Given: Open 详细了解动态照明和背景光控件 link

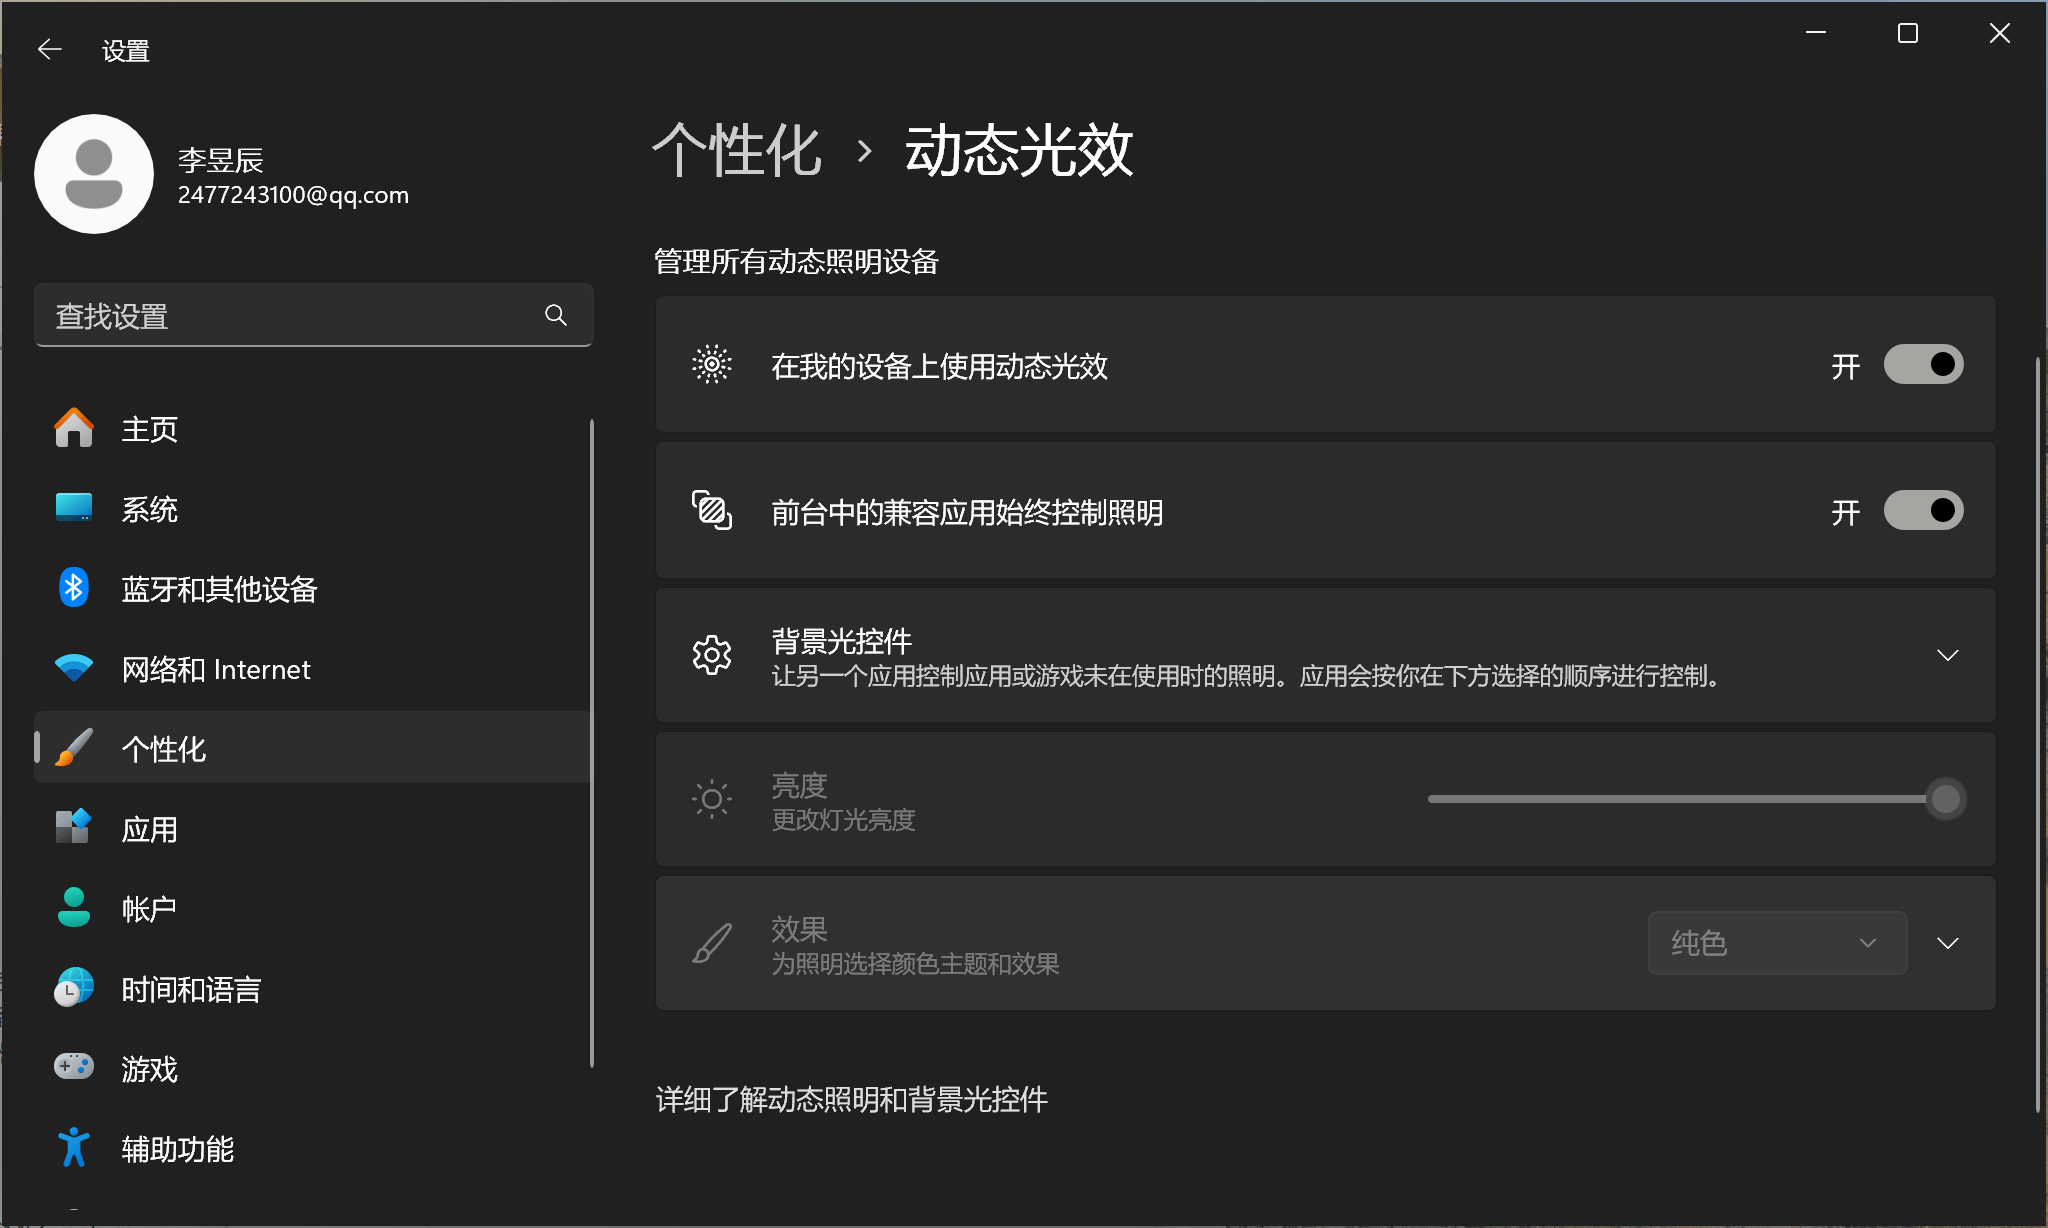Looking at the screenshot, I should pyautogui.click(x=851, y=1100).
